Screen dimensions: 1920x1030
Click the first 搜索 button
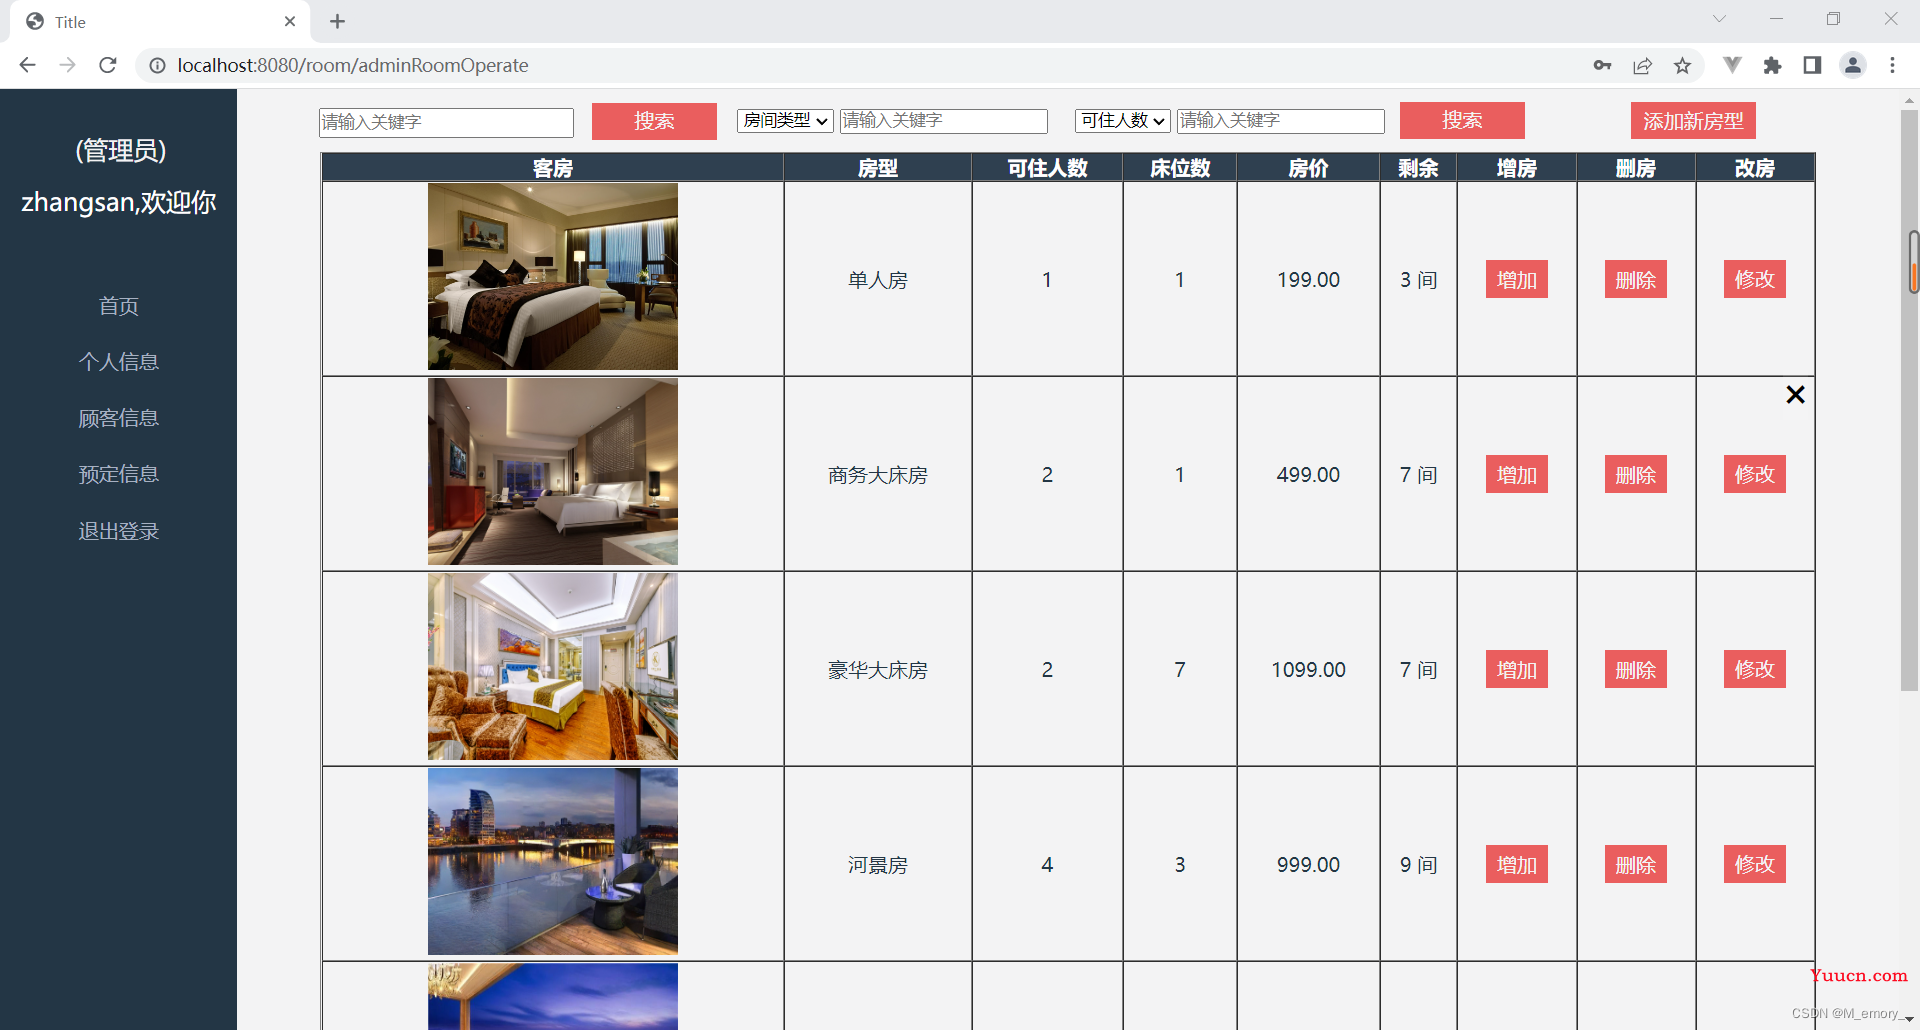click(x=654, y=121)
